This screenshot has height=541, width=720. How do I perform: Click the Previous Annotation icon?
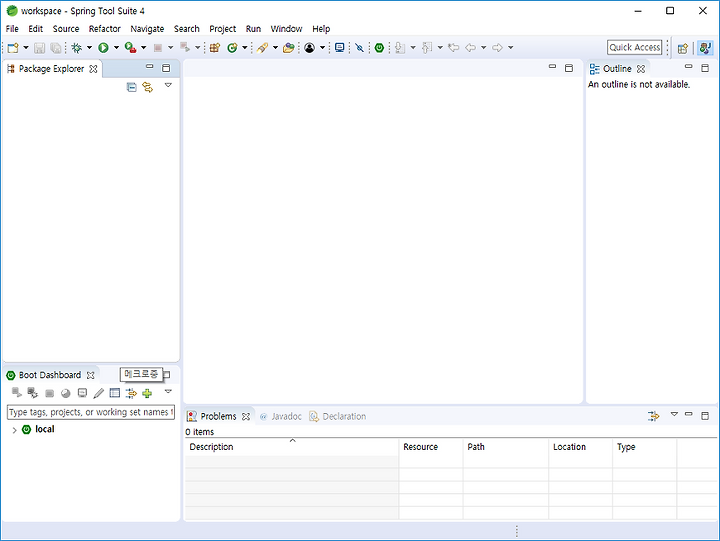(427, 47)
